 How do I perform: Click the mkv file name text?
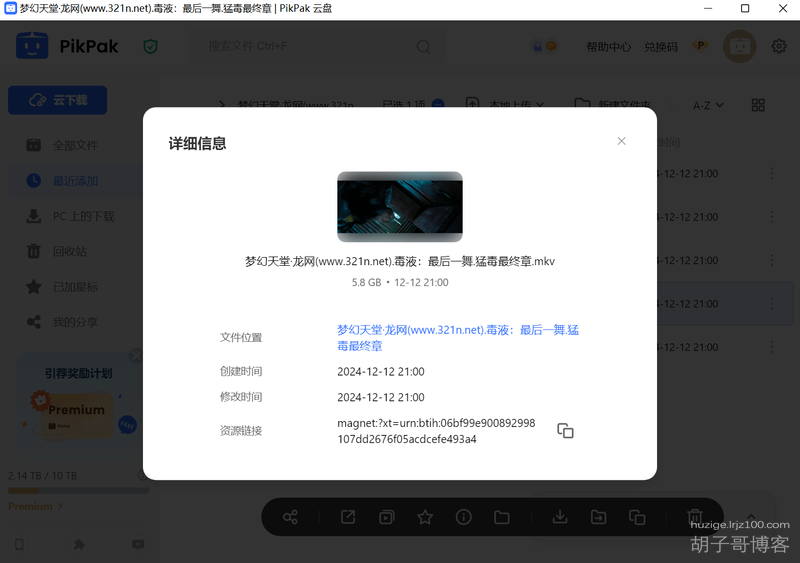click(x=399, y=261)
